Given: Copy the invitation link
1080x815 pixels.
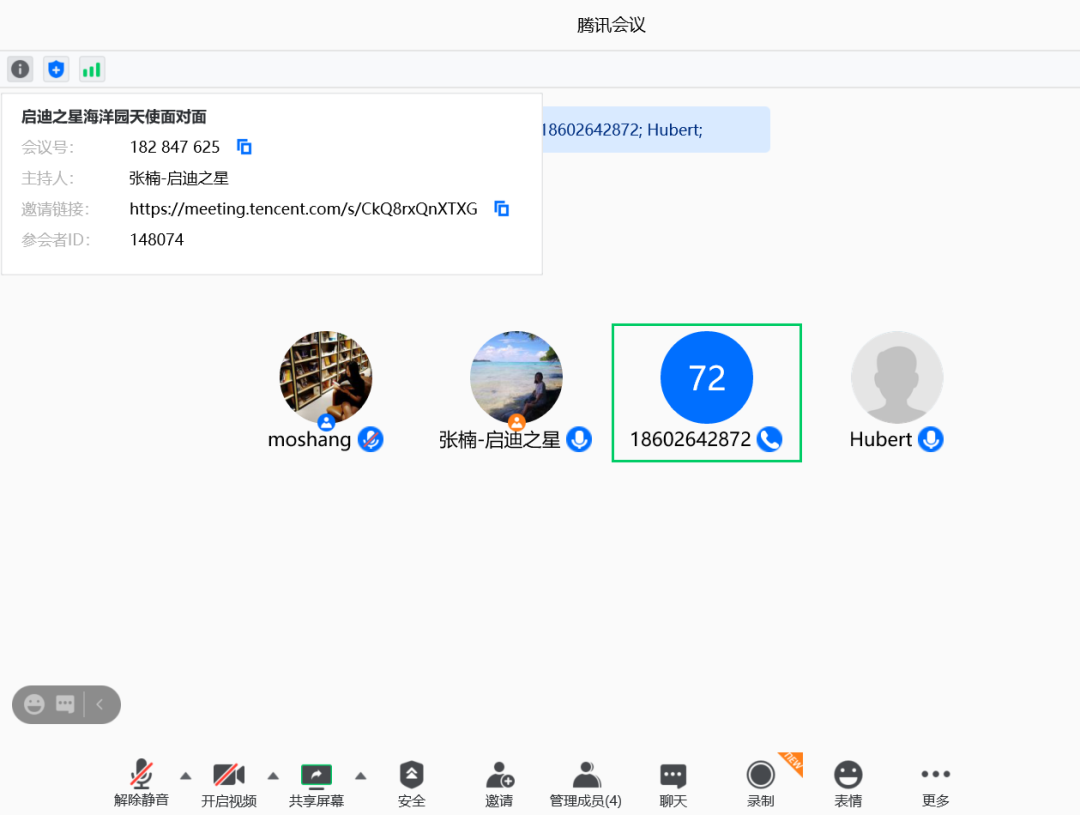Looking at the screenshot, I should point(501,208).
